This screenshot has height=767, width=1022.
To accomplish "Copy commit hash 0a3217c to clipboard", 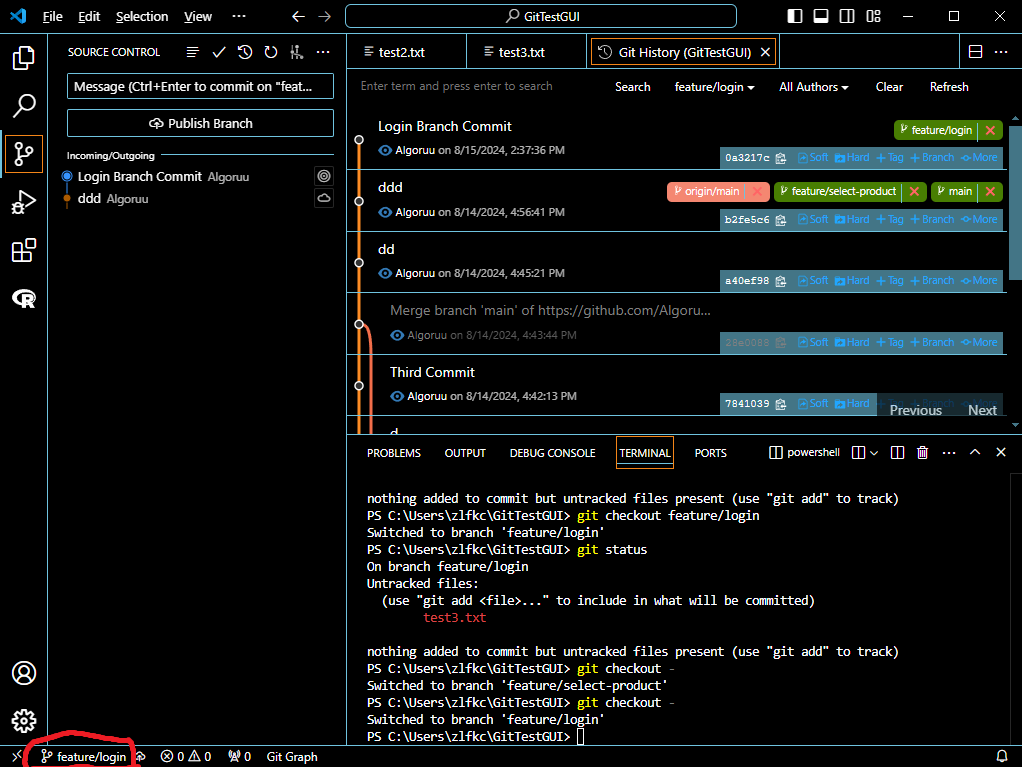I will click(781, 158).
